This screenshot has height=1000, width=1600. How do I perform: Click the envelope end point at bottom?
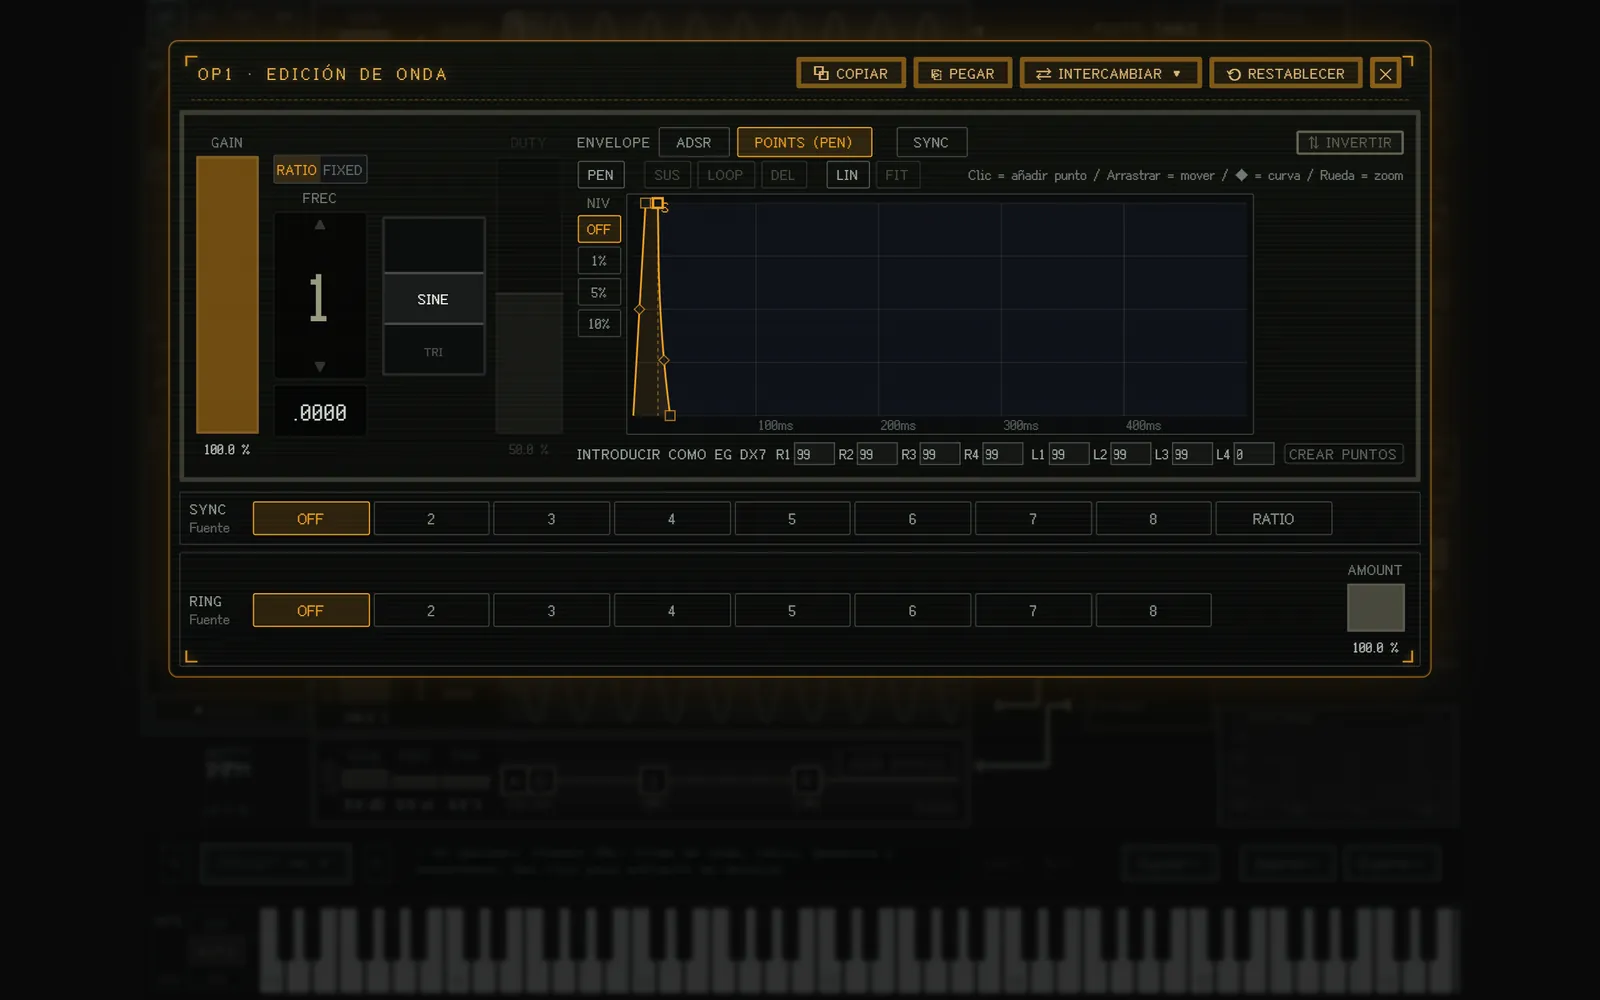(670, 415)
